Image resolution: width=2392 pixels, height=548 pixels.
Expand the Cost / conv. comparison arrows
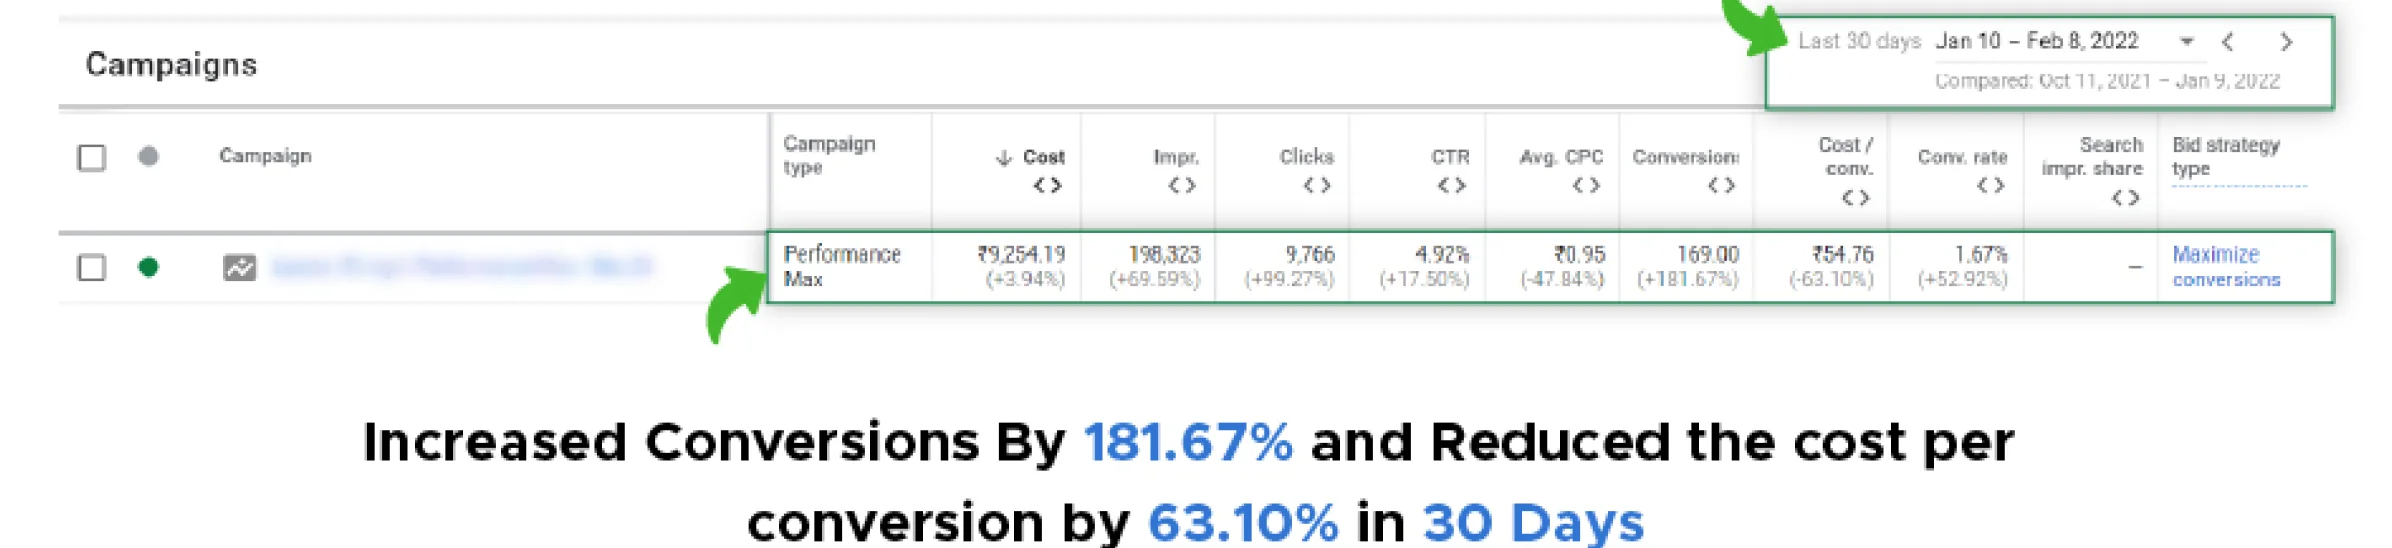click(x=1856, y=197)
